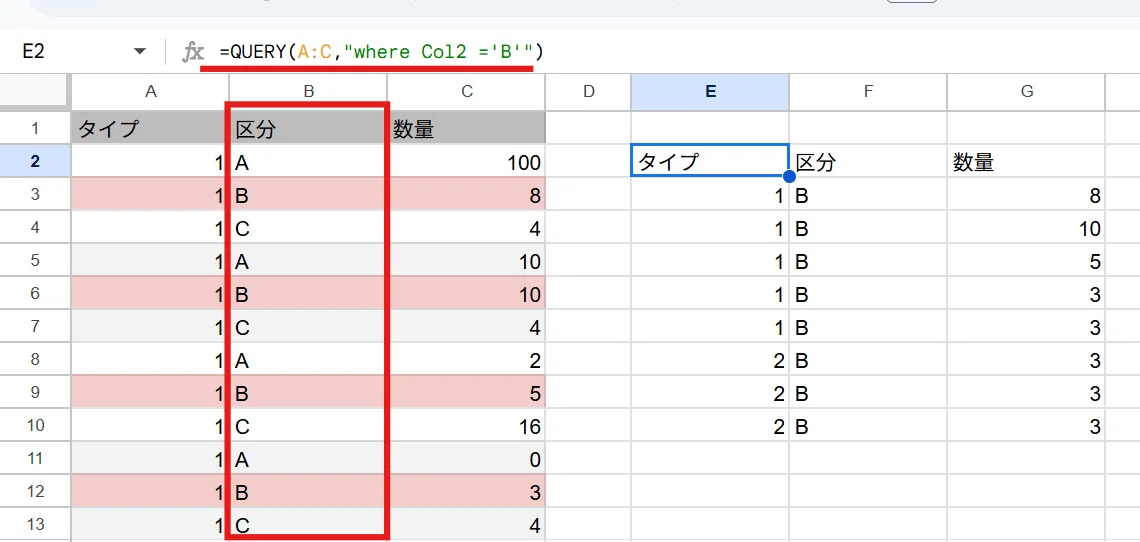Click the 数量 header cell in column C
Image resolution: width=1140 pixels, height=542 pixels.
(467, 128)
